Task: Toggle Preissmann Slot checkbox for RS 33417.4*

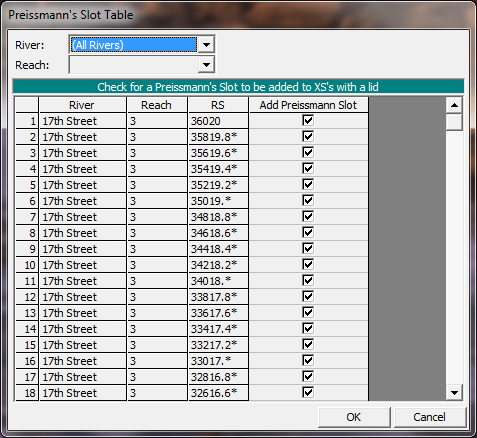Action: tap(308, 328)
